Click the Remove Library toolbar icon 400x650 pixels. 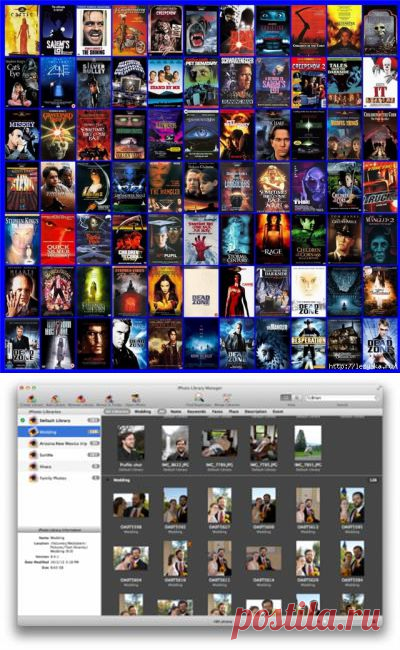coord(80,398)
